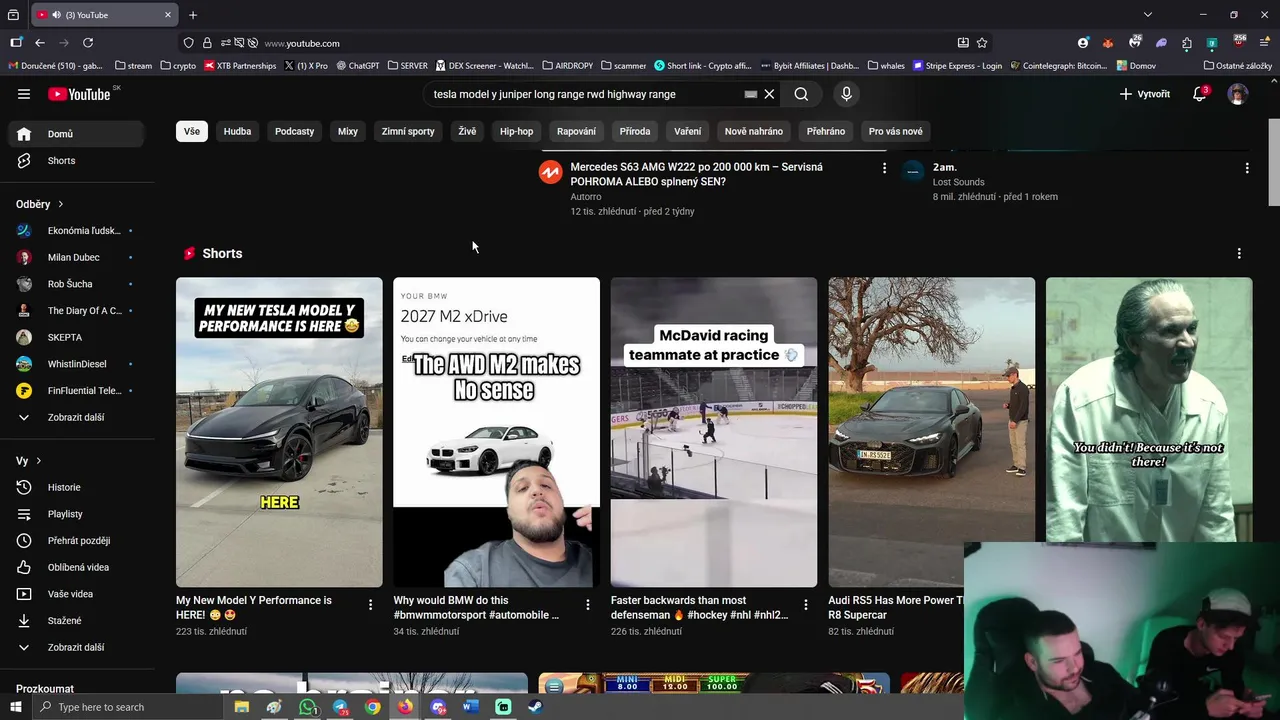Open the YouTube hamburger guide menu
The width and height of the screenshot is (1280, 720).
tap(24, 94)
